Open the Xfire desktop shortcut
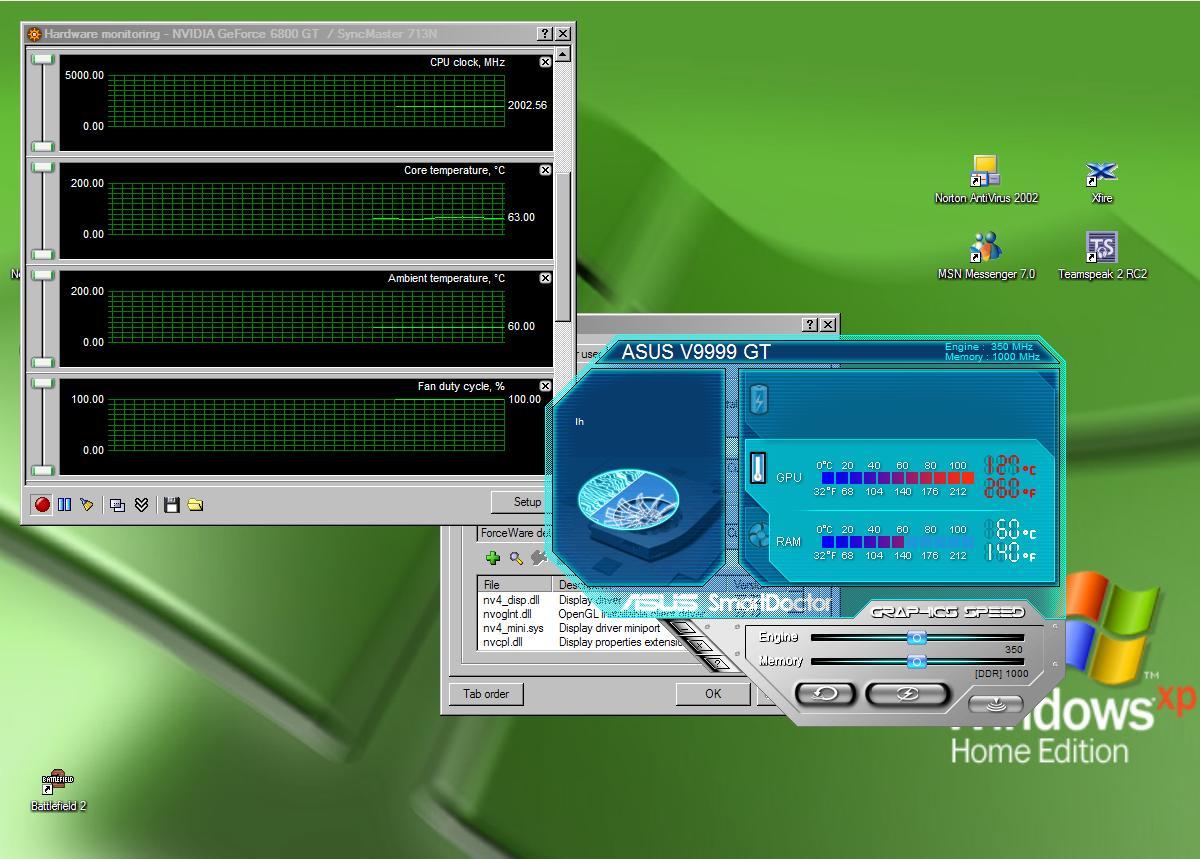This screenshot has height=859, width=1200. (1101, 182)
